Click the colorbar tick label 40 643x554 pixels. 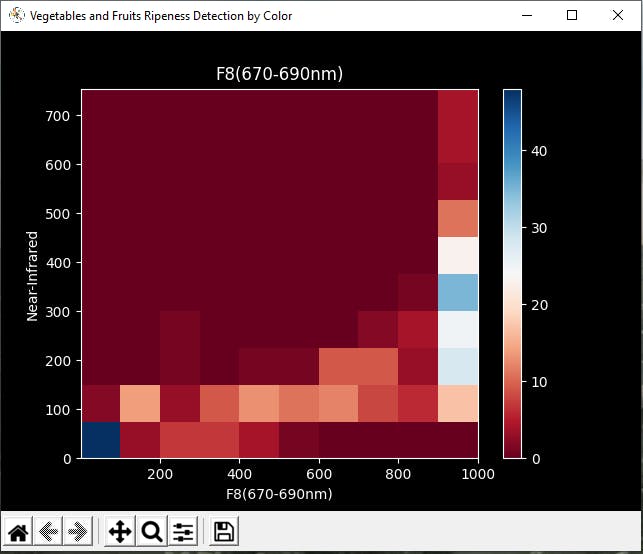539,151
